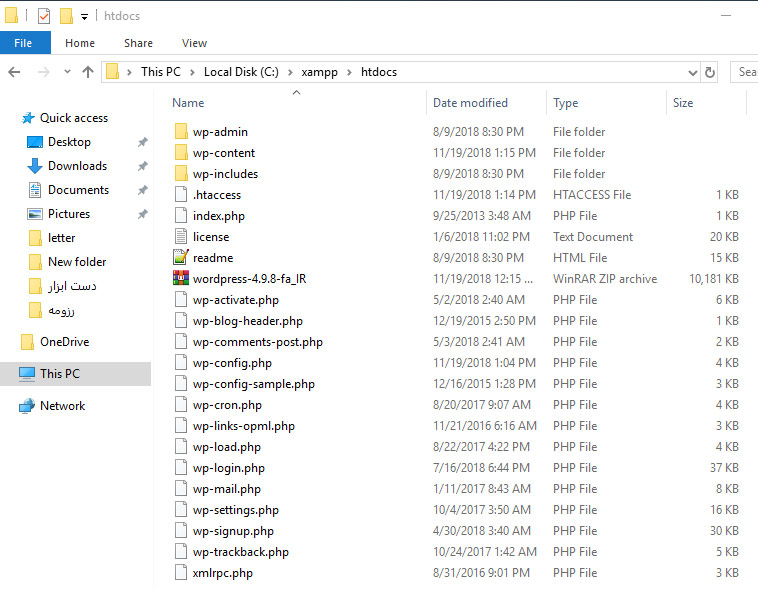Expand chevron after Local Disk (C:) in path
Viewport: 758px width, 590px height.
point(291,73)
